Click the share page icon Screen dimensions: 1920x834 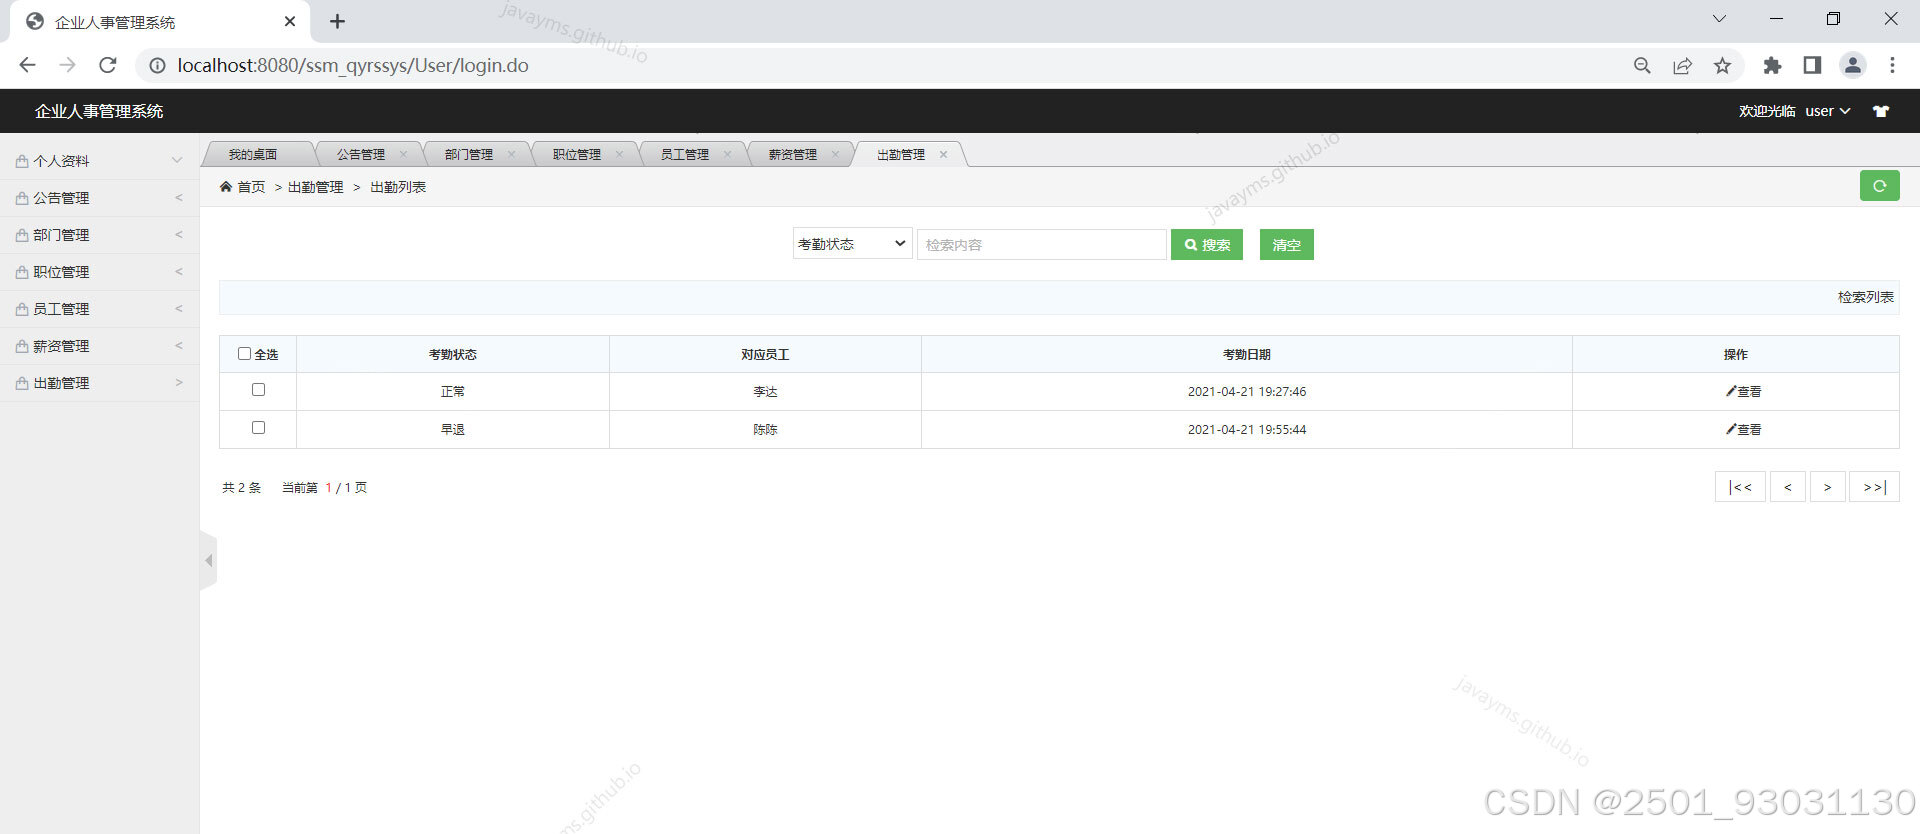click(1682, 65)
